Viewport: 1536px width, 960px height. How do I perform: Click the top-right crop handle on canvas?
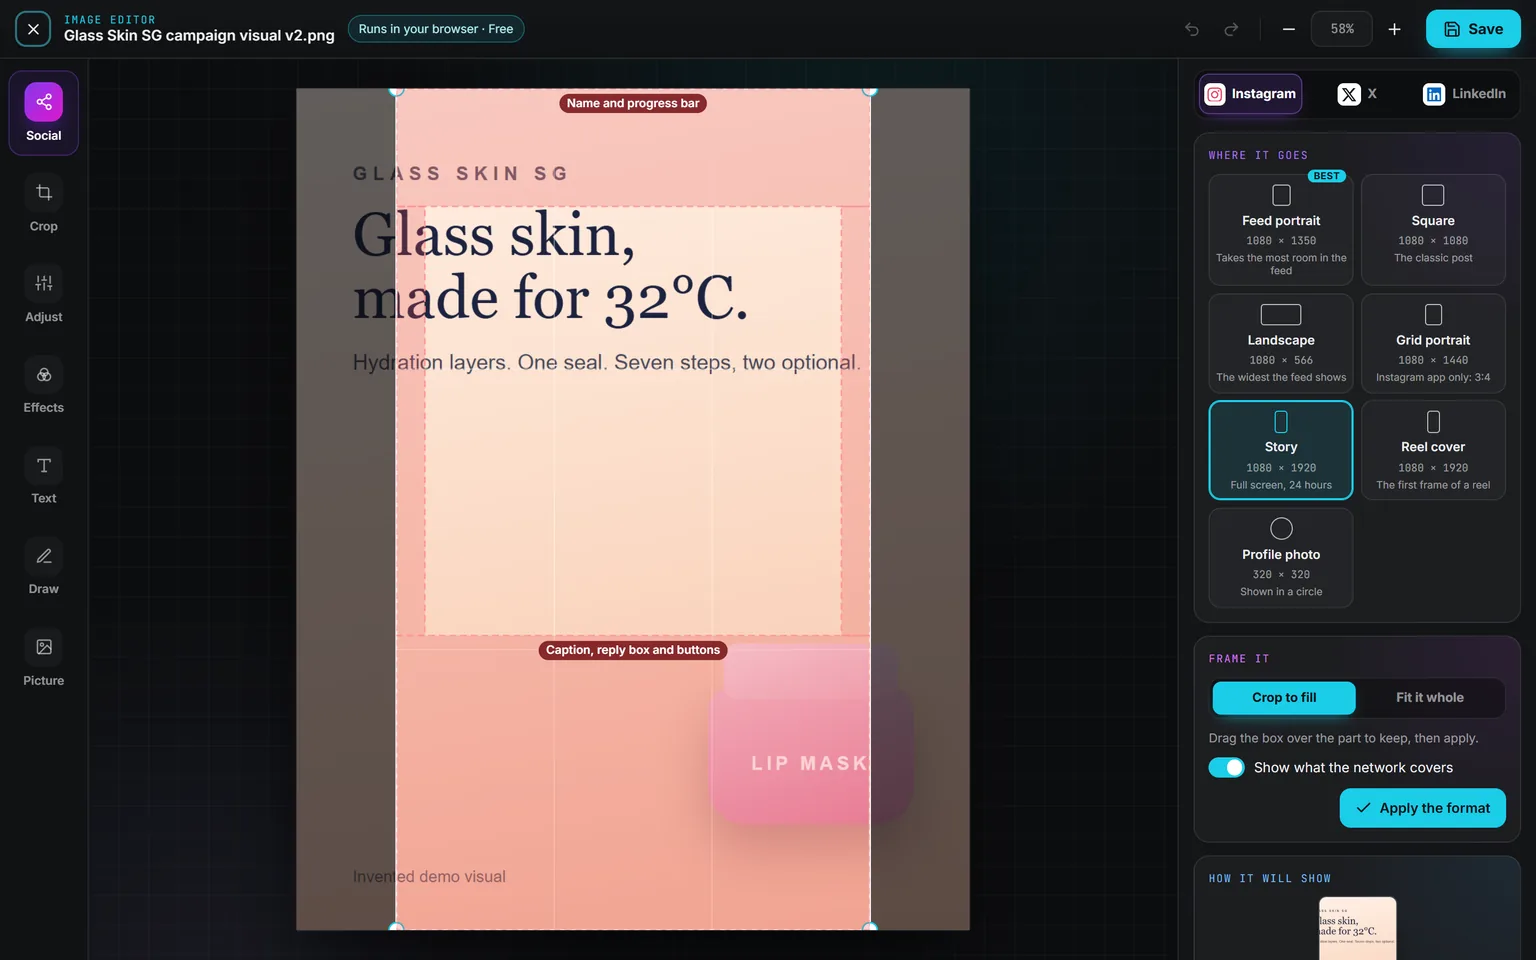[870, 89]
